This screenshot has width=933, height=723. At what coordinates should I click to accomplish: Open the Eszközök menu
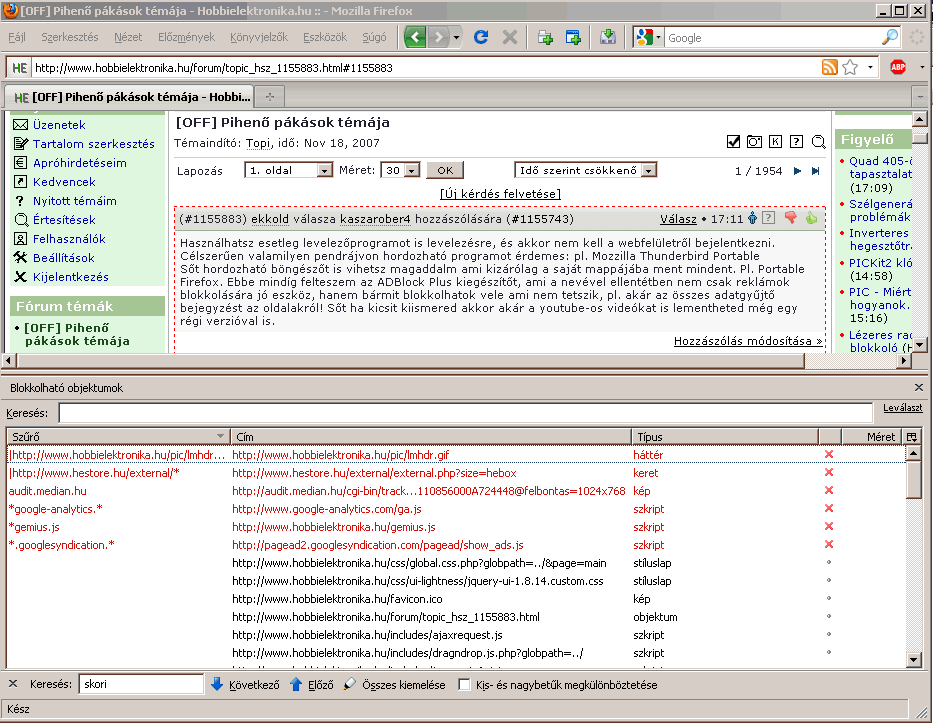tap(325, 37)
